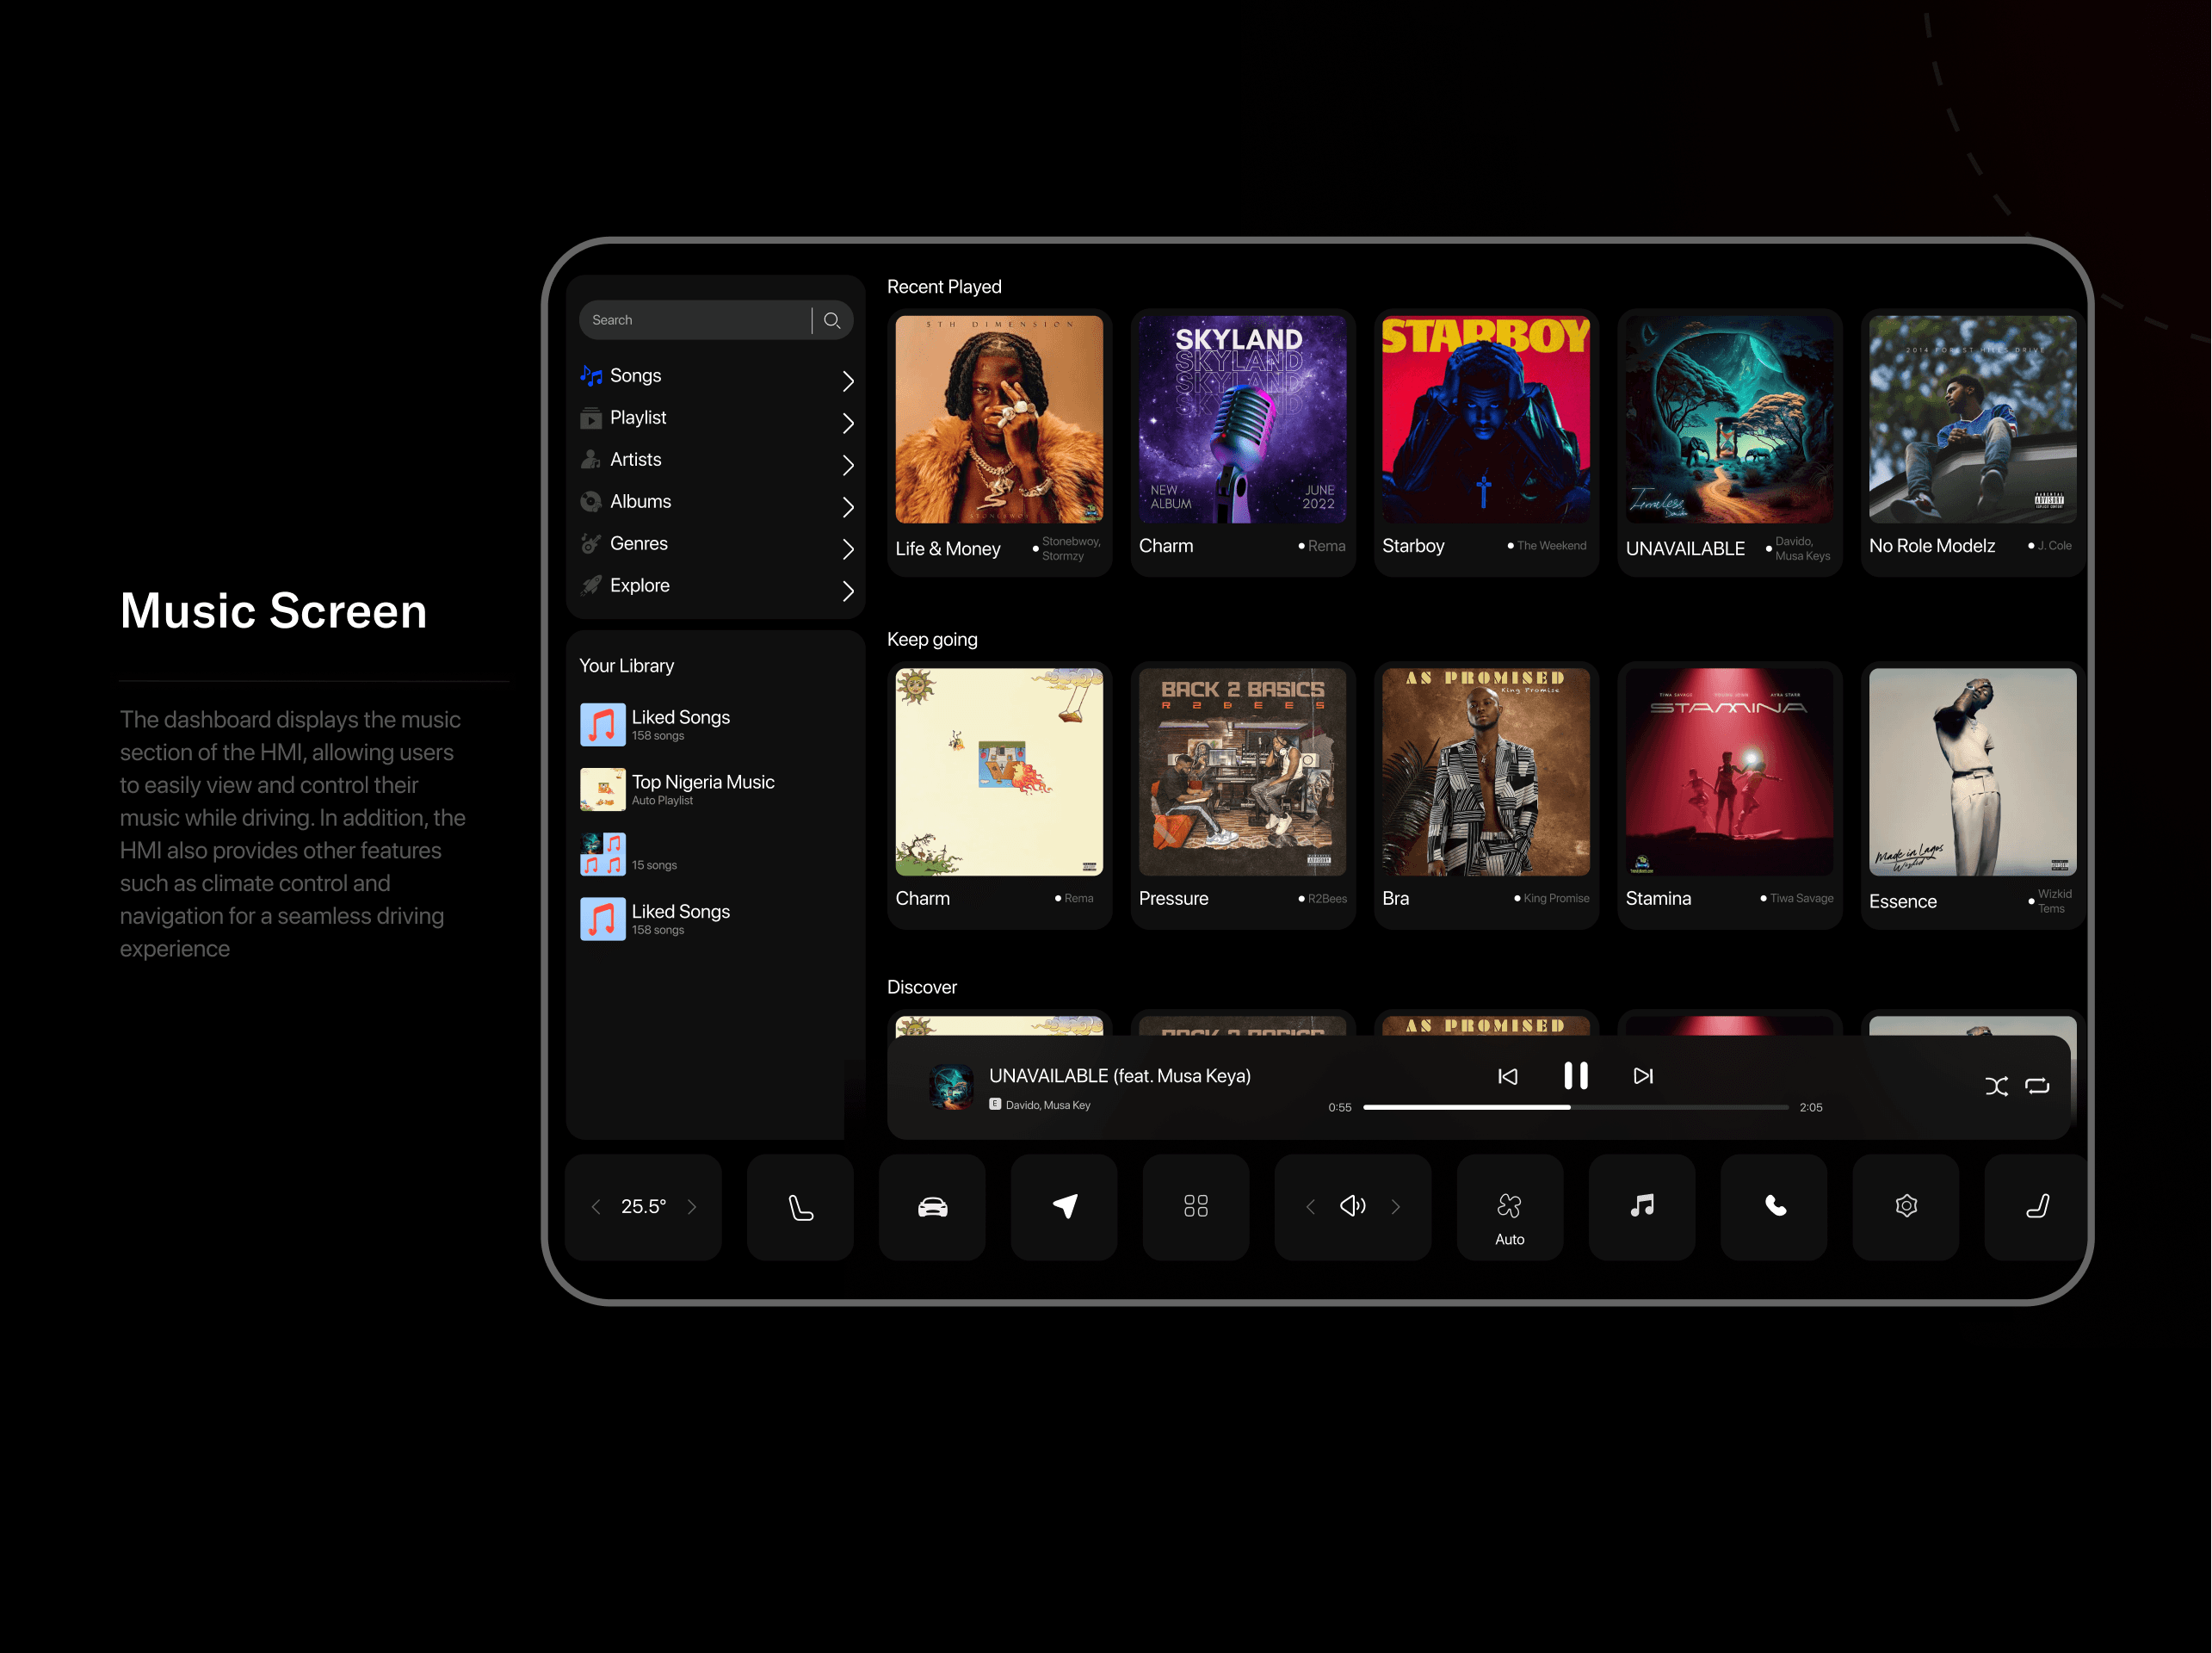This screenshot has height=1653, width=2212.
Task: Click the now playing album art
Action: [951, 1088]
